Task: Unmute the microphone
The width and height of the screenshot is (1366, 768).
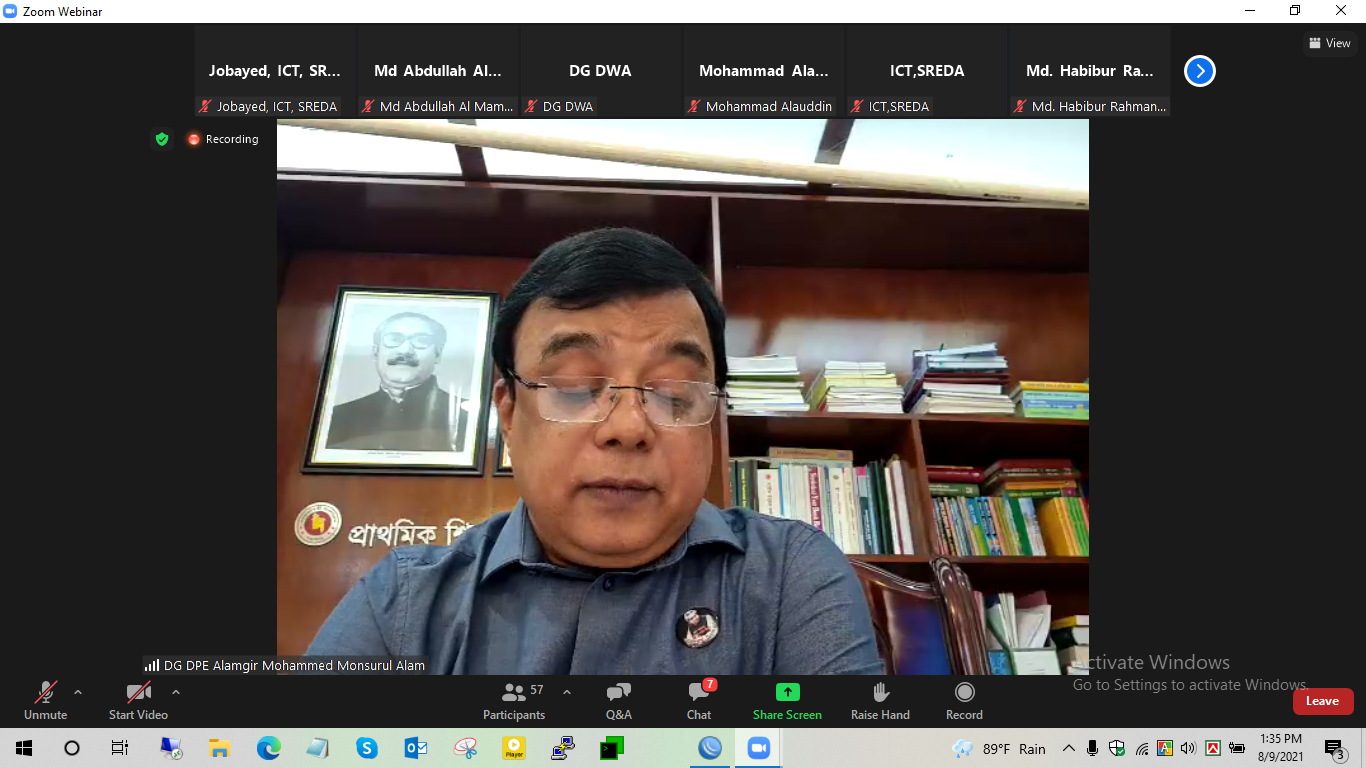Action: (45, 700)
